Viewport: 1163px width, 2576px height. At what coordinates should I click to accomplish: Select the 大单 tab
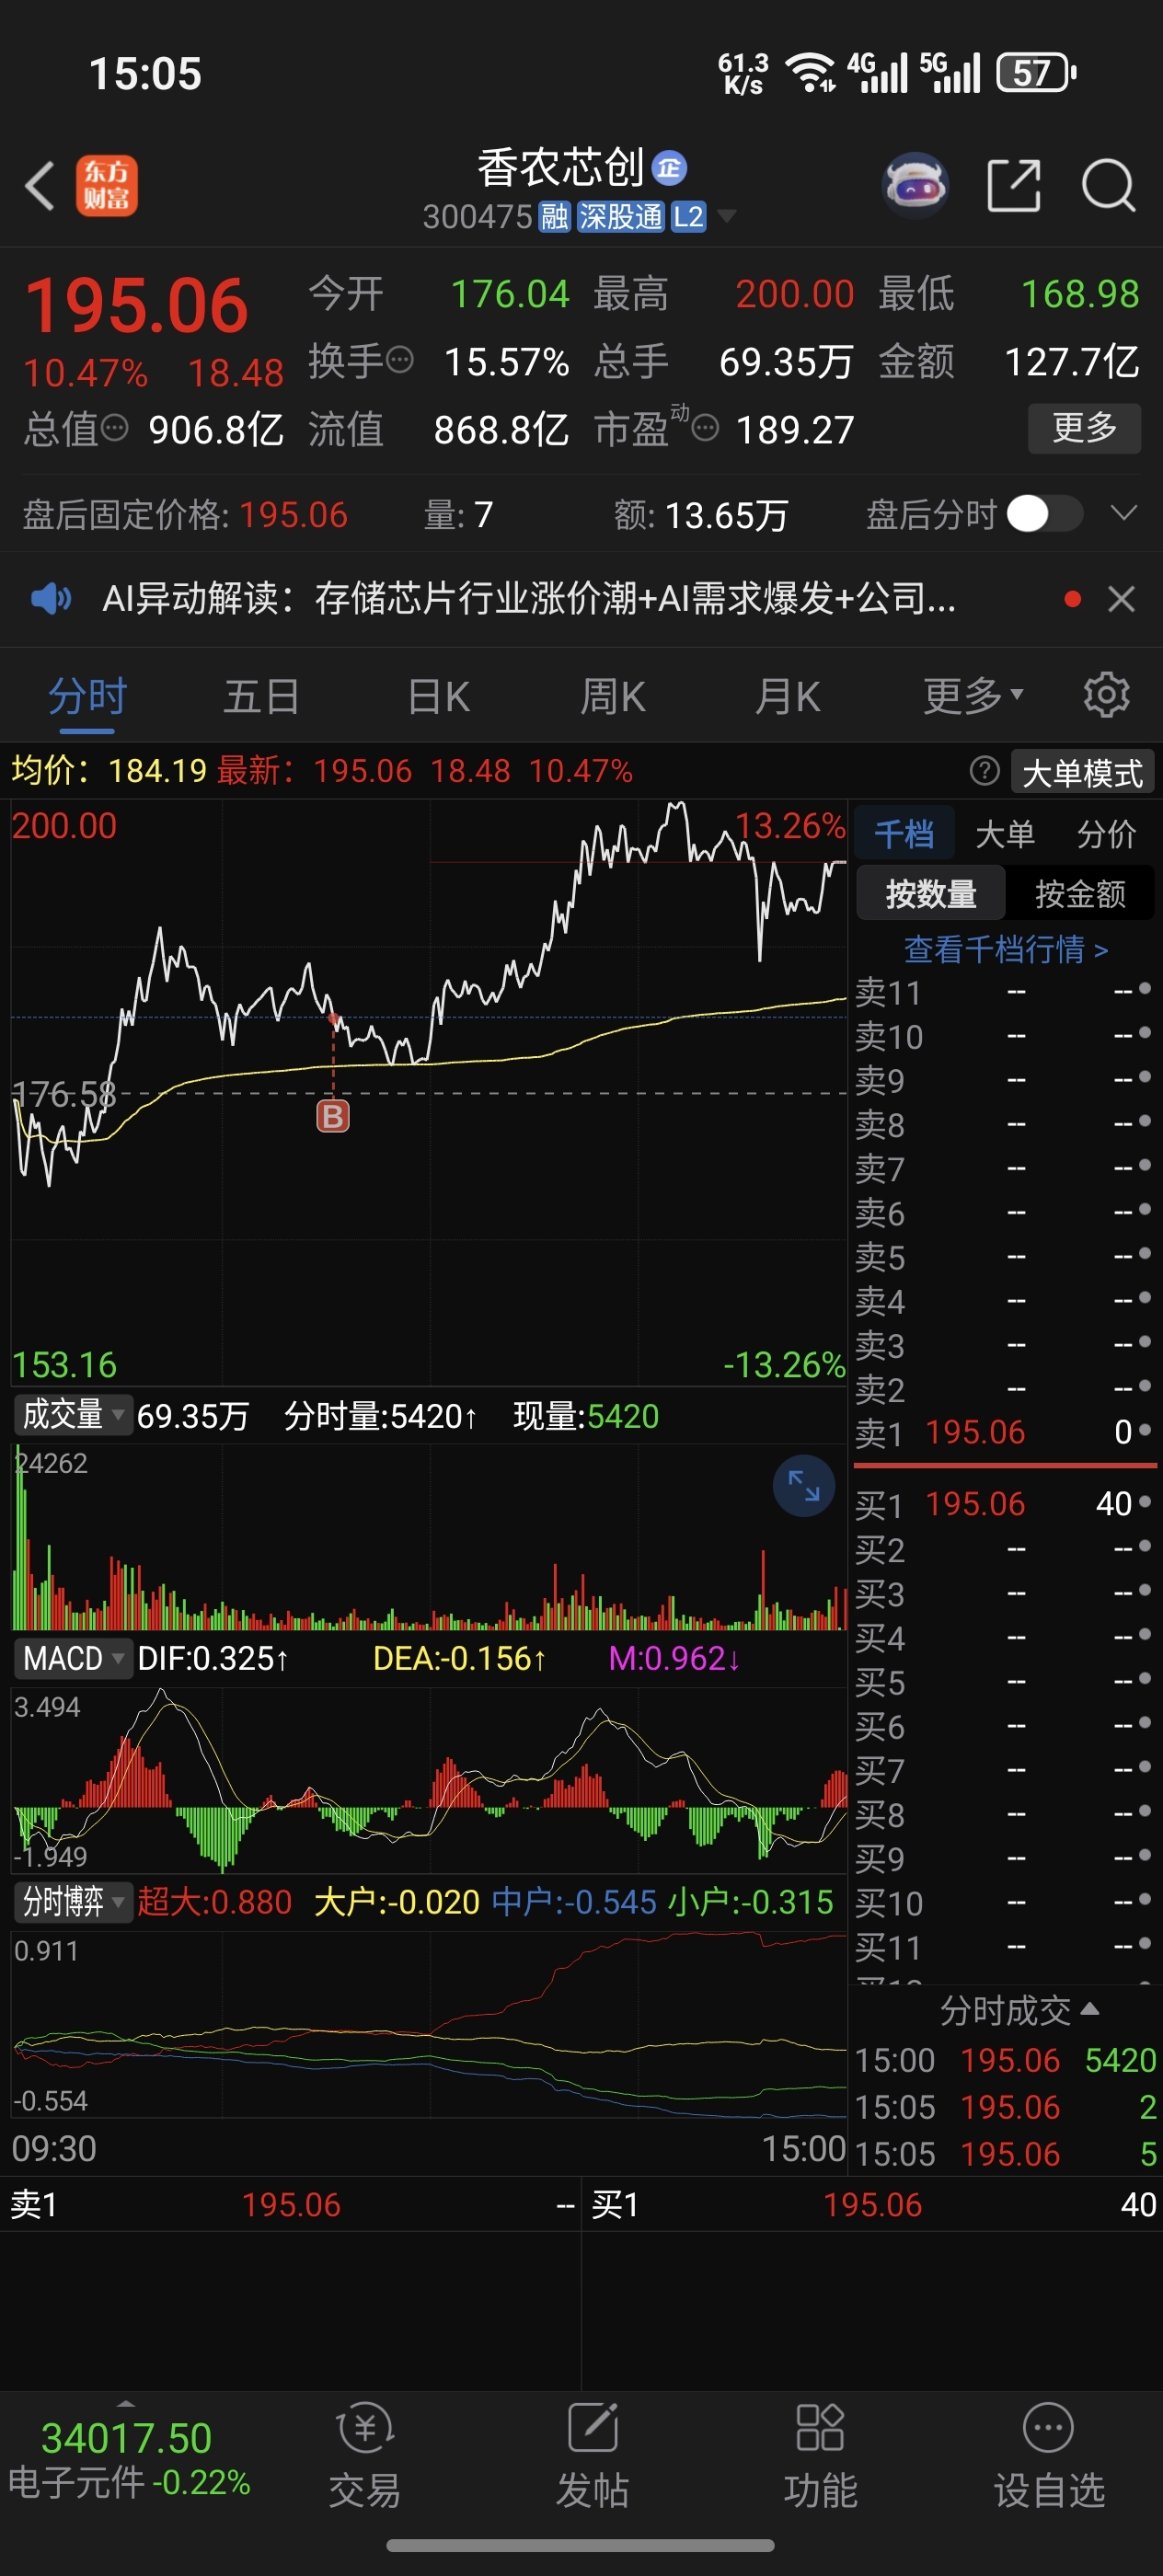pos(1004,834)
